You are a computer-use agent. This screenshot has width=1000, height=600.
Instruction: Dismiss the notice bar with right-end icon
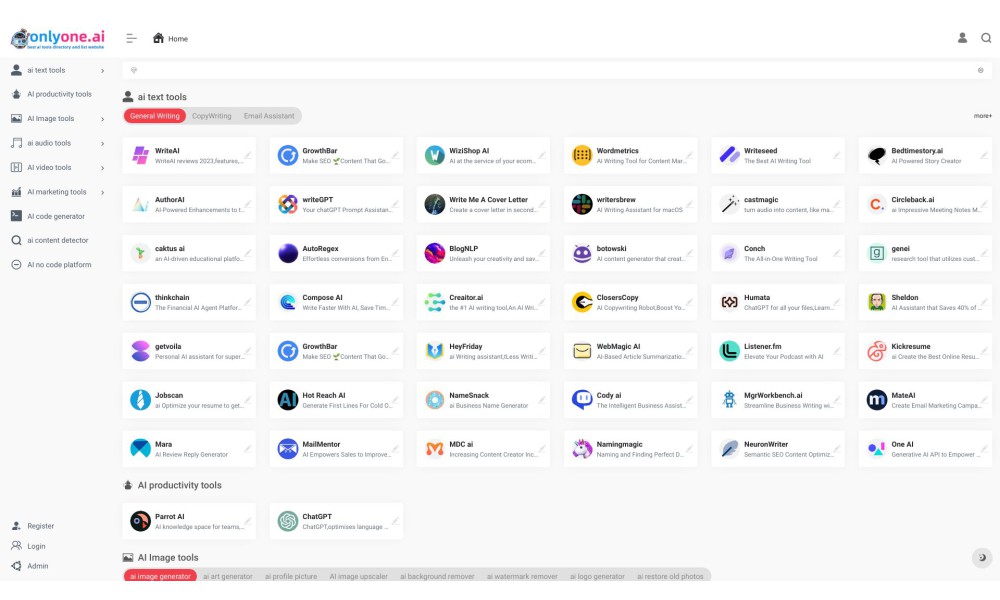click(x=981, y=71)
